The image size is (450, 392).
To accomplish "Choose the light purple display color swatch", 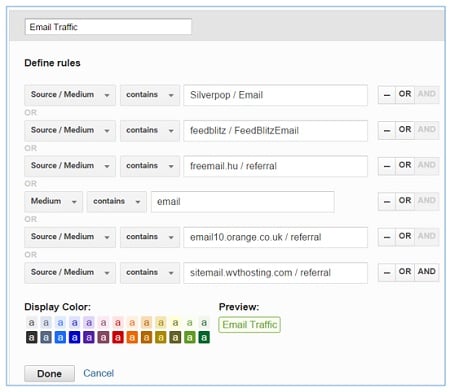I will click(x=89, y=323).
